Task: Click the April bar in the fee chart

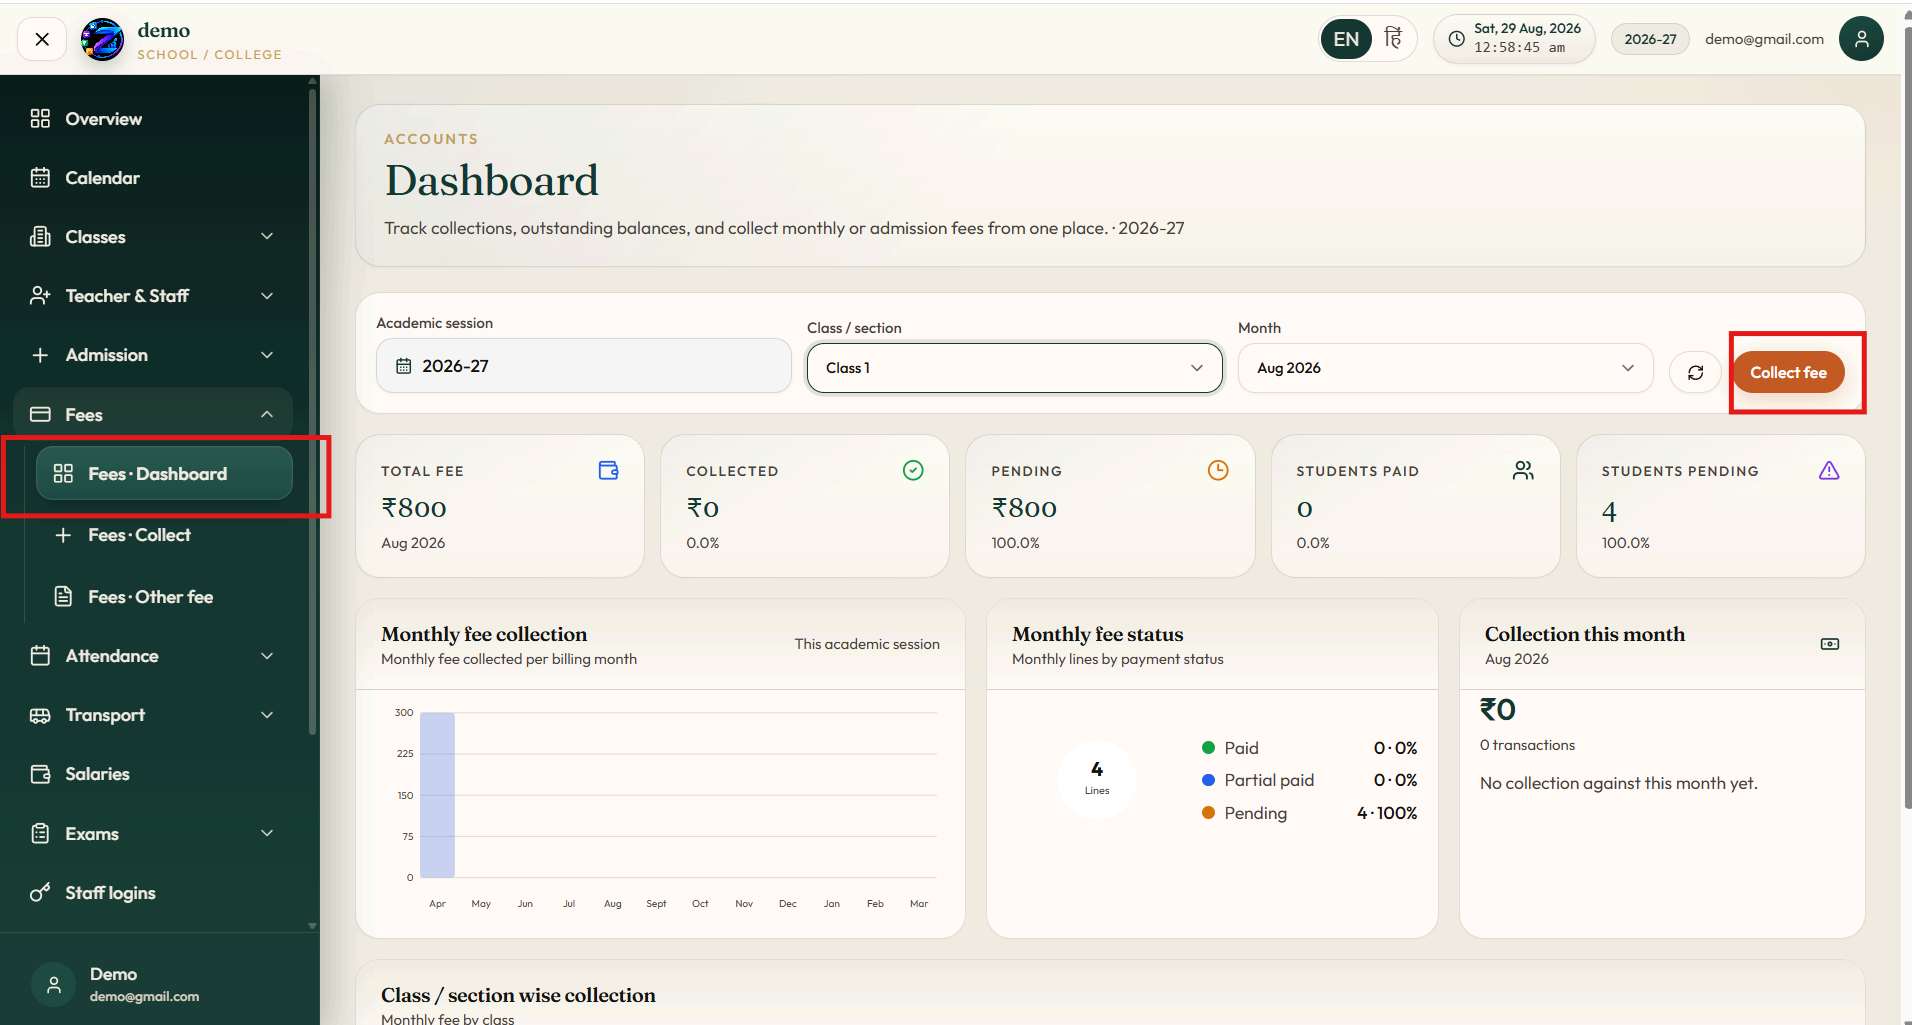Action: click(437, 795)
